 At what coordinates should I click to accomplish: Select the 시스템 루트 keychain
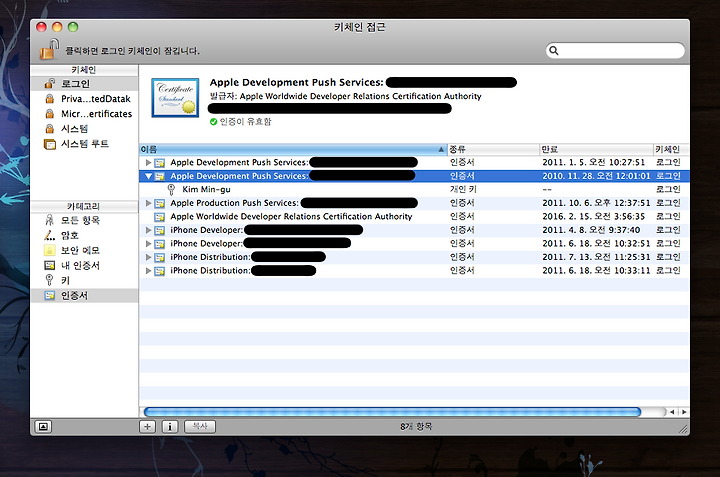(x=84, y=144)
